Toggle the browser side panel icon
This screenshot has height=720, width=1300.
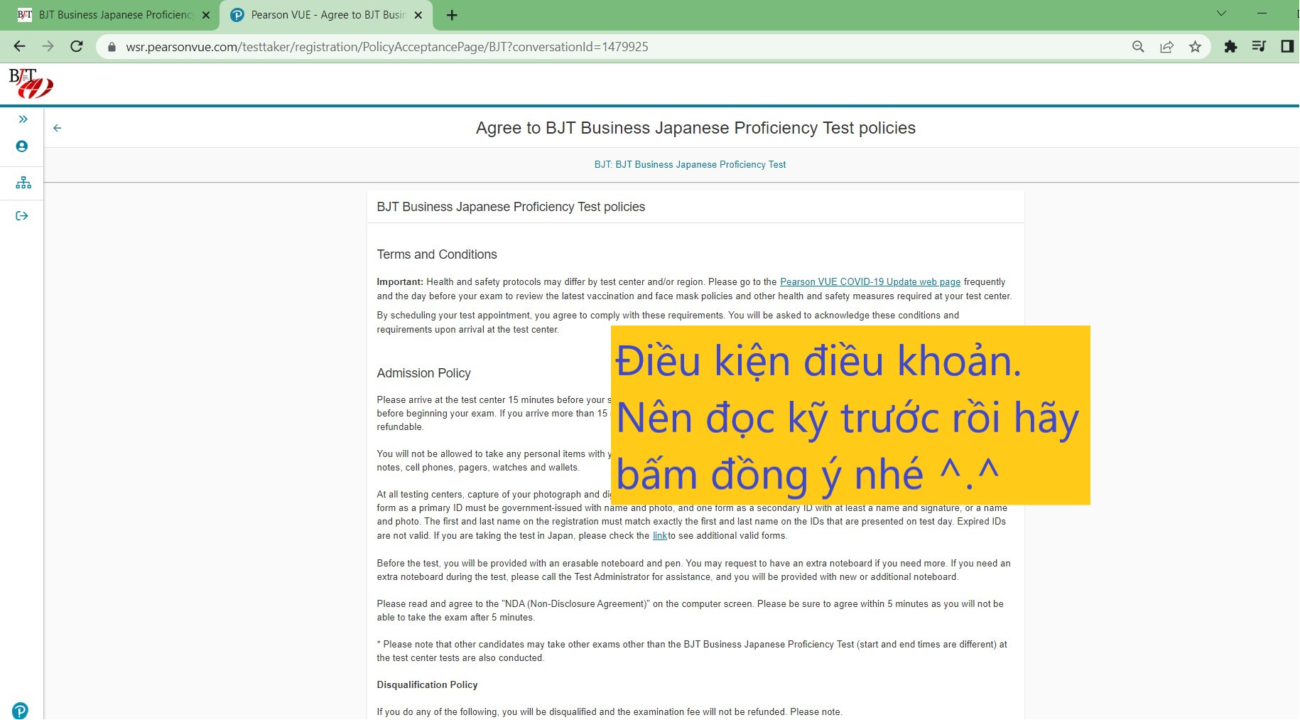coord(1287,47)
